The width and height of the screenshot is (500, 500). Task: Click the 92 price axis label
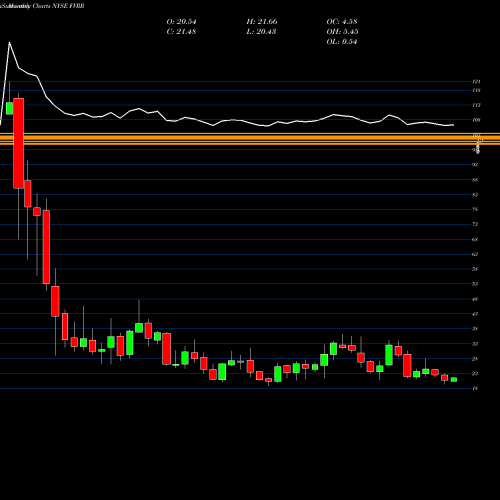coord(476,164)
